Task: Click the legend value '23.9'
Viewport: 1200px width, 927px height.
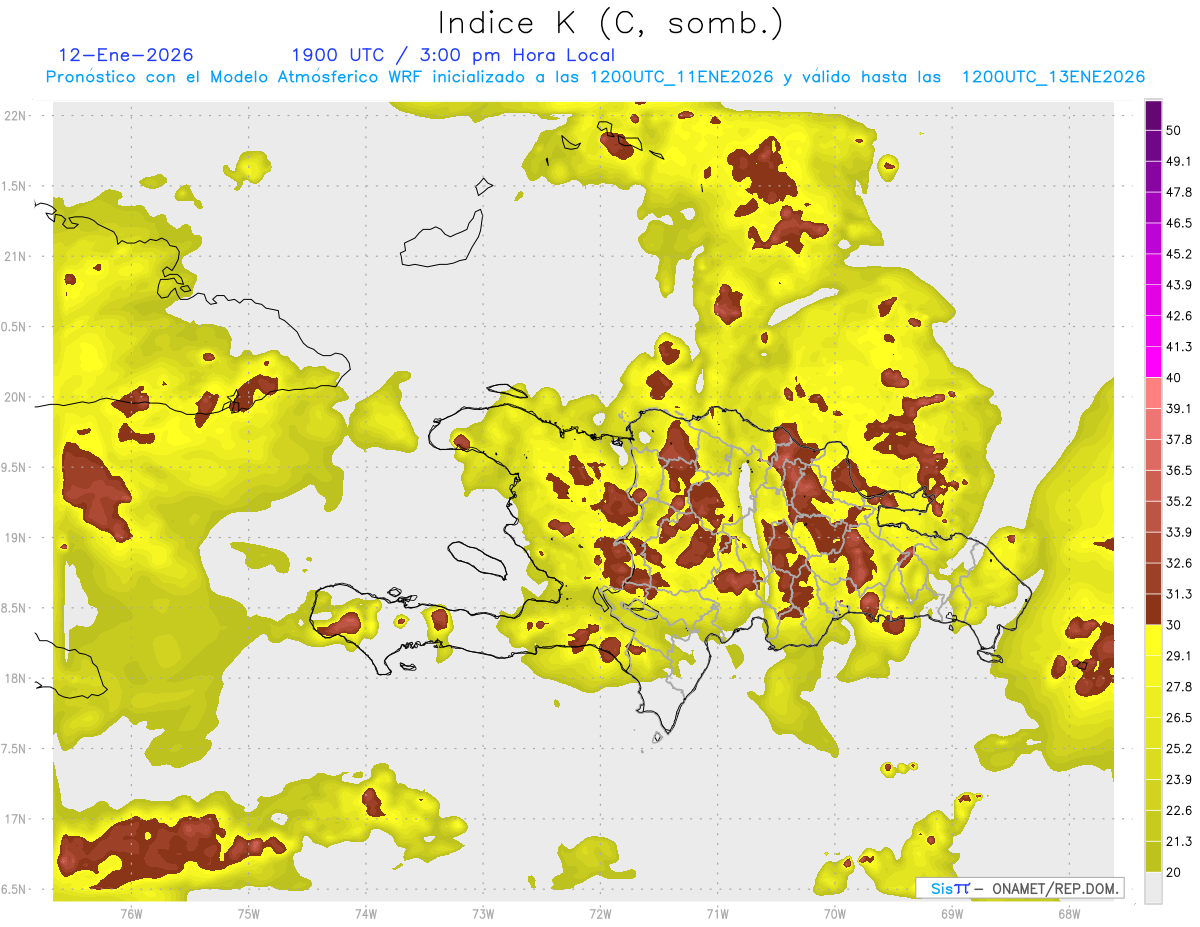Action: point(1179,780)
